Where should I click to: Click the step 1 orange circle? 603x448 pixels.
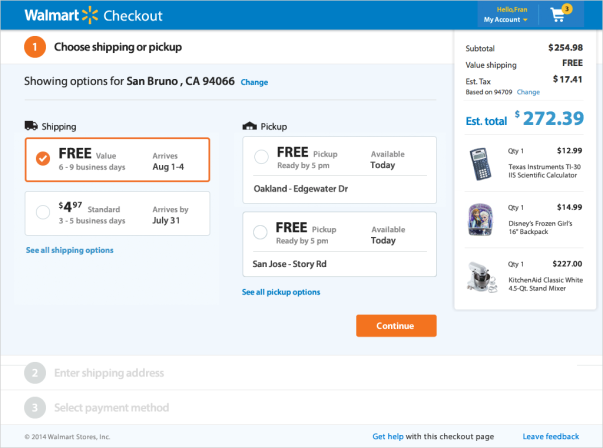click(35, 47)
